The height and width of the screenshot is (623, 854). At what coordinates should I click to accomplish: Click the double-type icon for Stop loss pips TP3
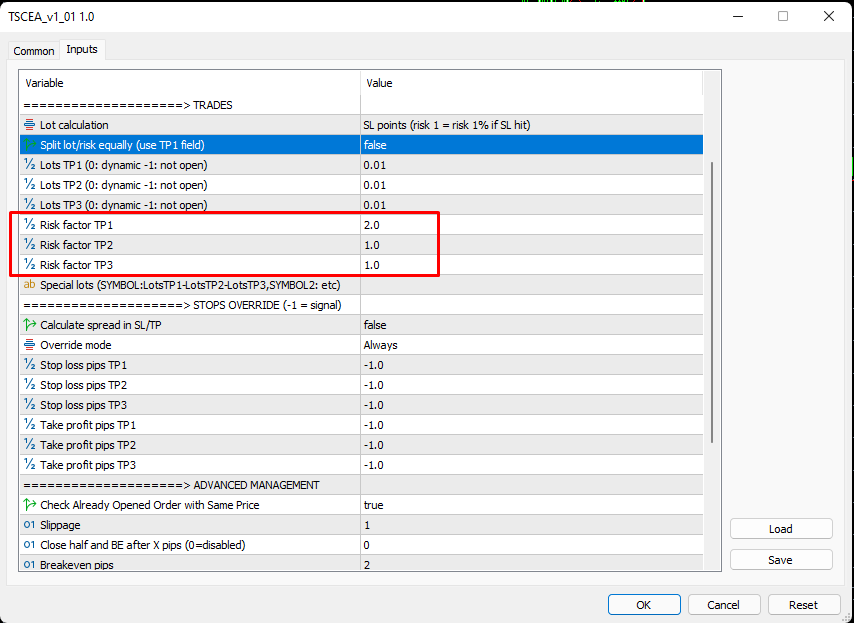[x=29, y=405]
